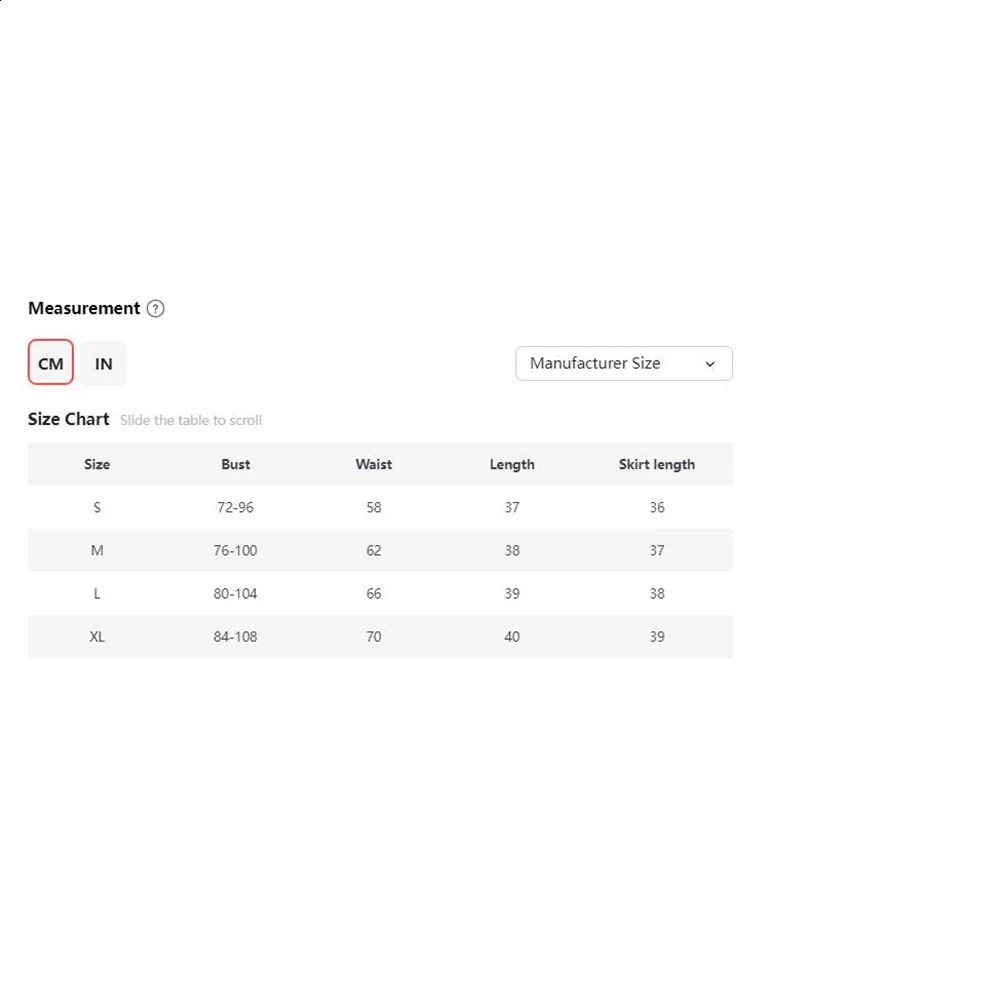
Task: Click the 'Slide the table to scroll' hint
Action: click(191, 420)
